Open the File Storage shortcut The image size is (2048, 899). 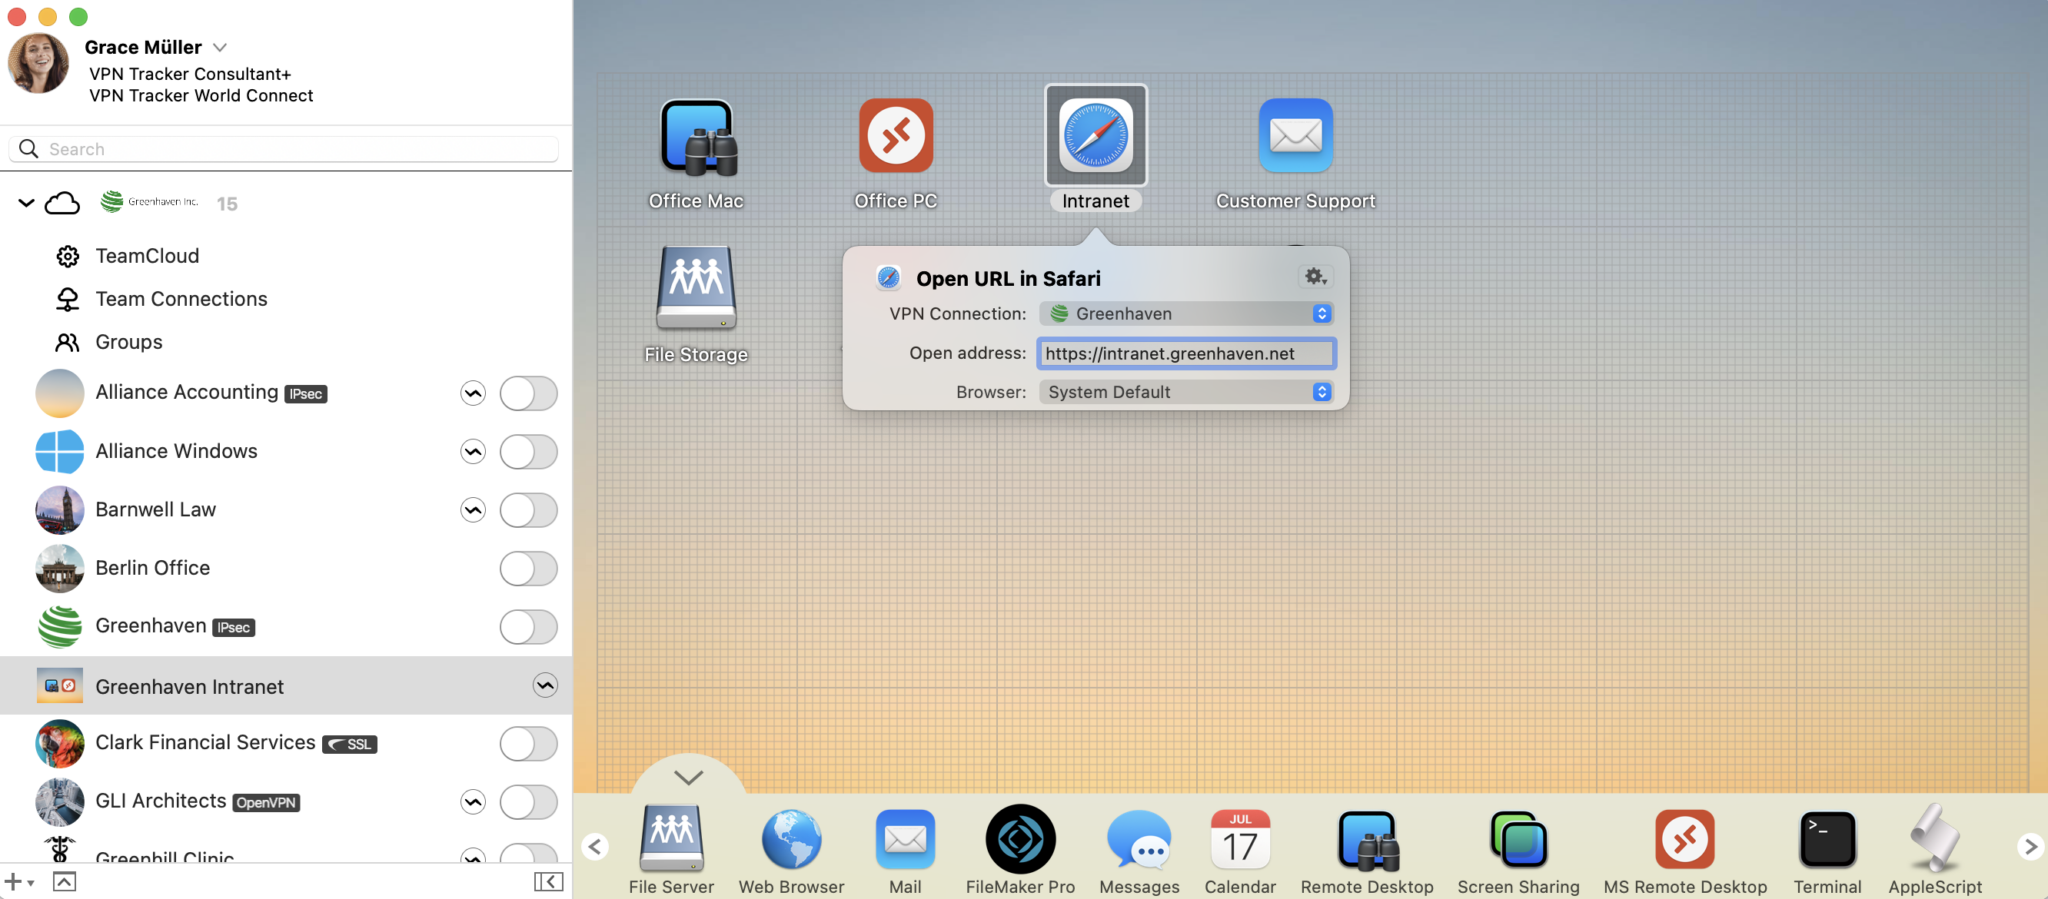tap(696, 288)
